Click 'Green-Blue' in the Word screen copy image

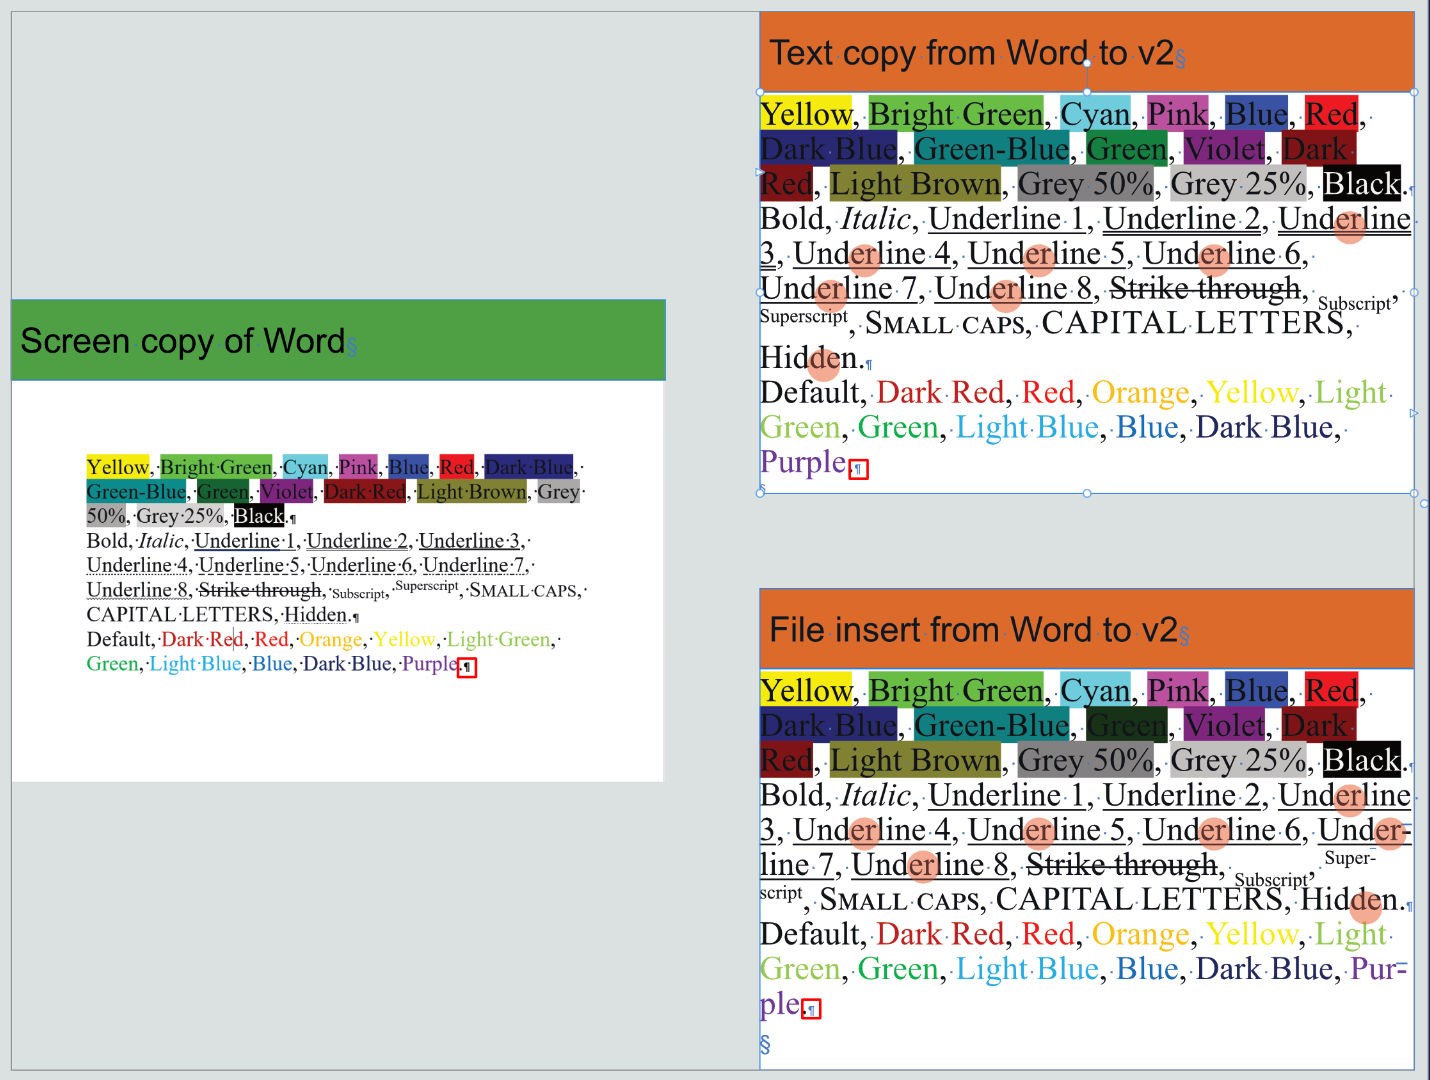[136, 491]
